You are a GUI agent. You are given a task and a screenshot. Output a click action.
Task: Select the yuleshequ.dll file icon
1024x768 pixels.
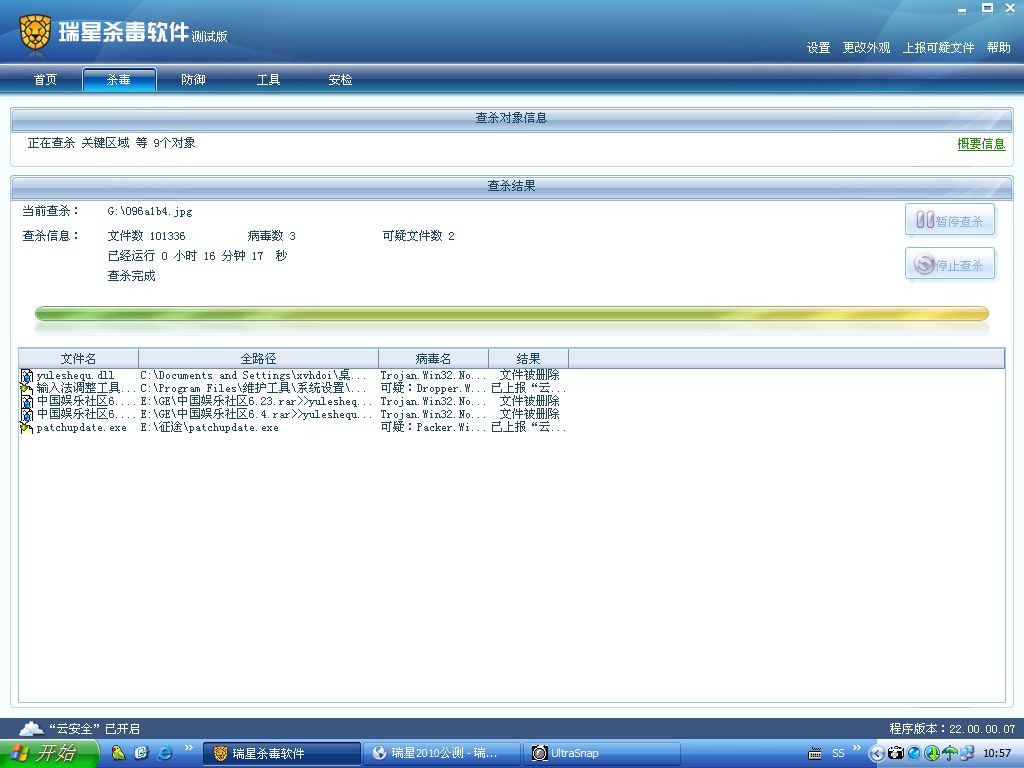tap(27, 376)
